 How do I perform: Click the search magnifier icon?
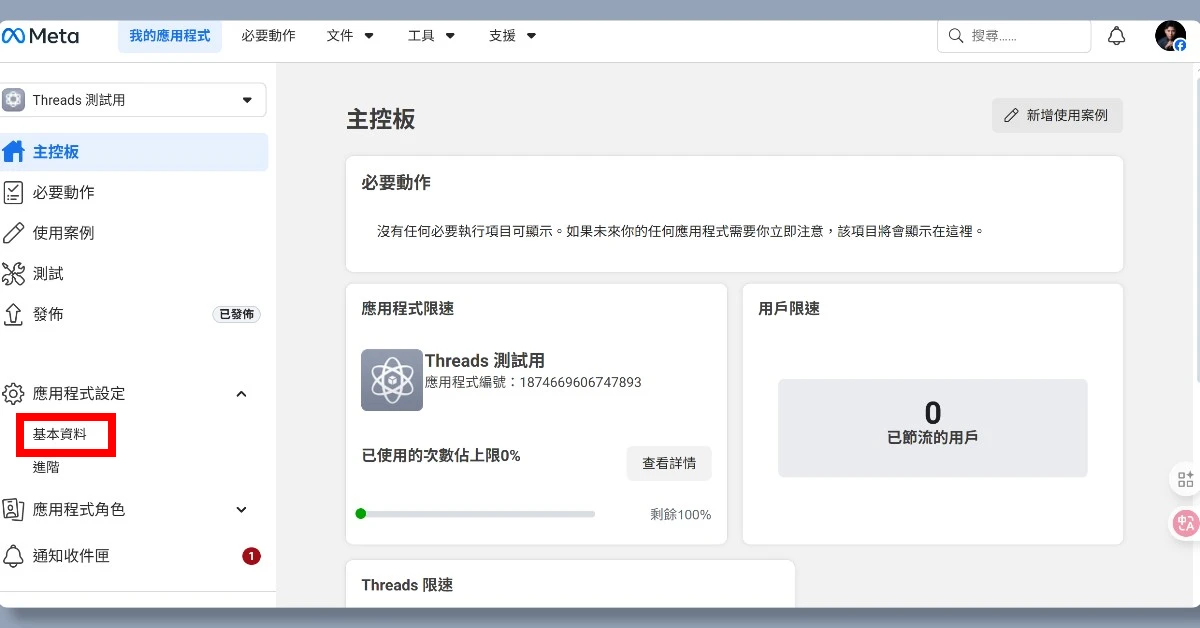pos(957,36)
